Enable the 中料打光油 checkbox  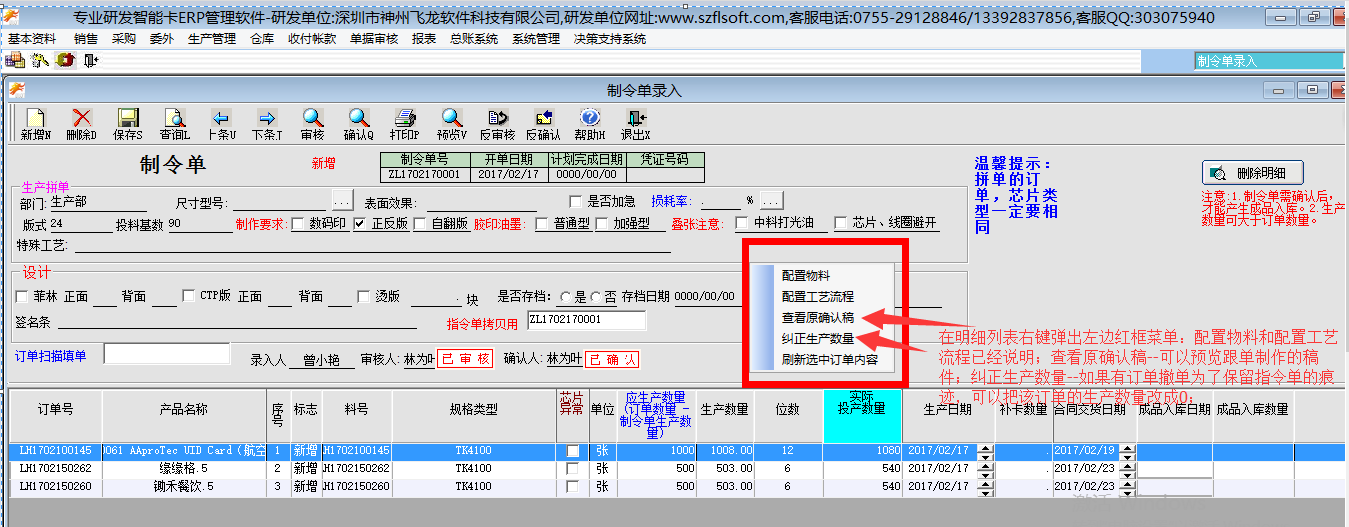pos(742,223)
